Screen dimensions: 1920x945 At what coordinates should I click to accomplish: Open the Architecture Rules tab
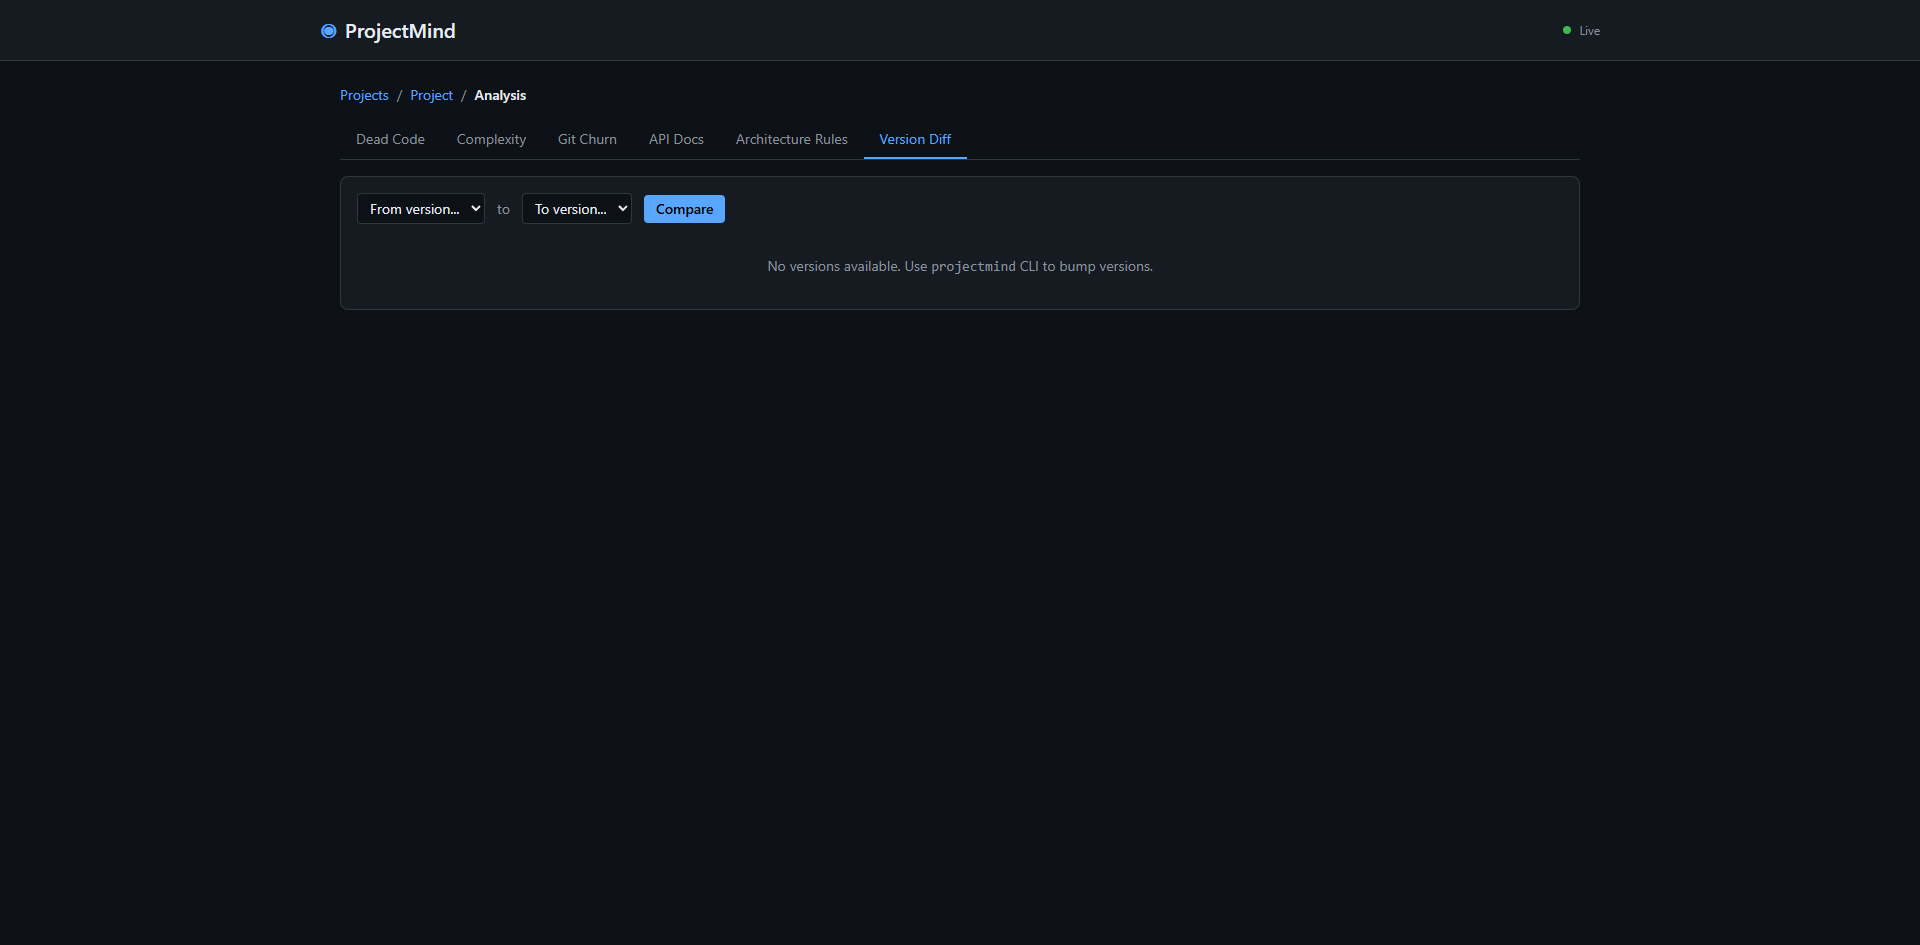pos(791,139)
